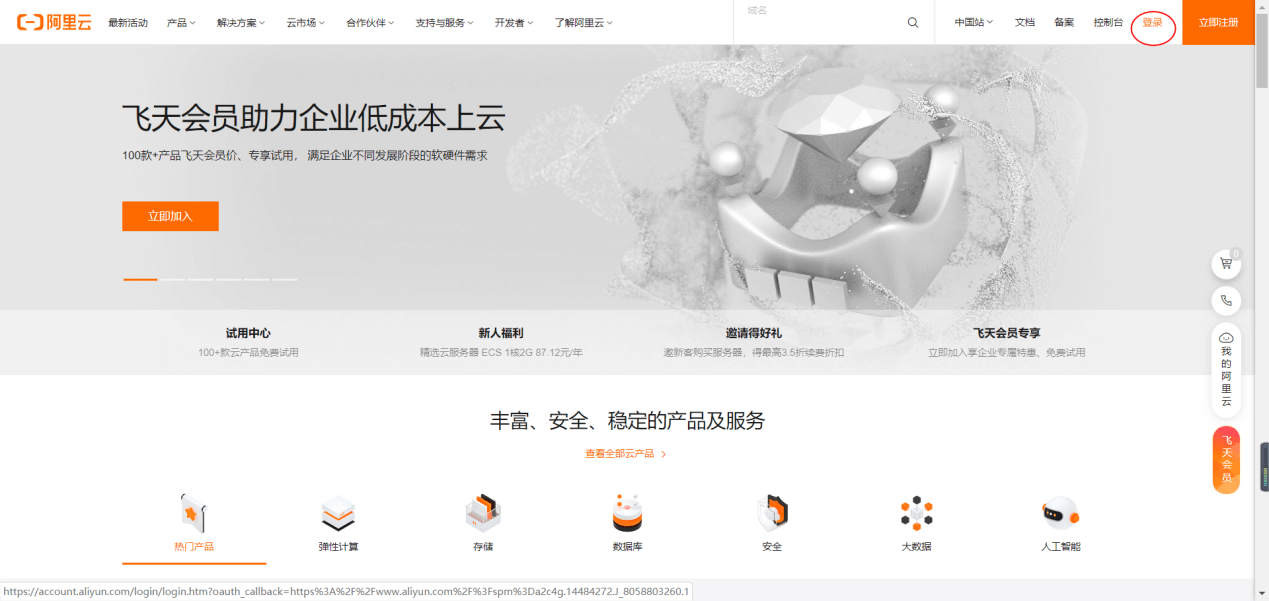The image size is (1269, 601).
Task: Click the phone contact icon
Action: (x=1226, y=300)
